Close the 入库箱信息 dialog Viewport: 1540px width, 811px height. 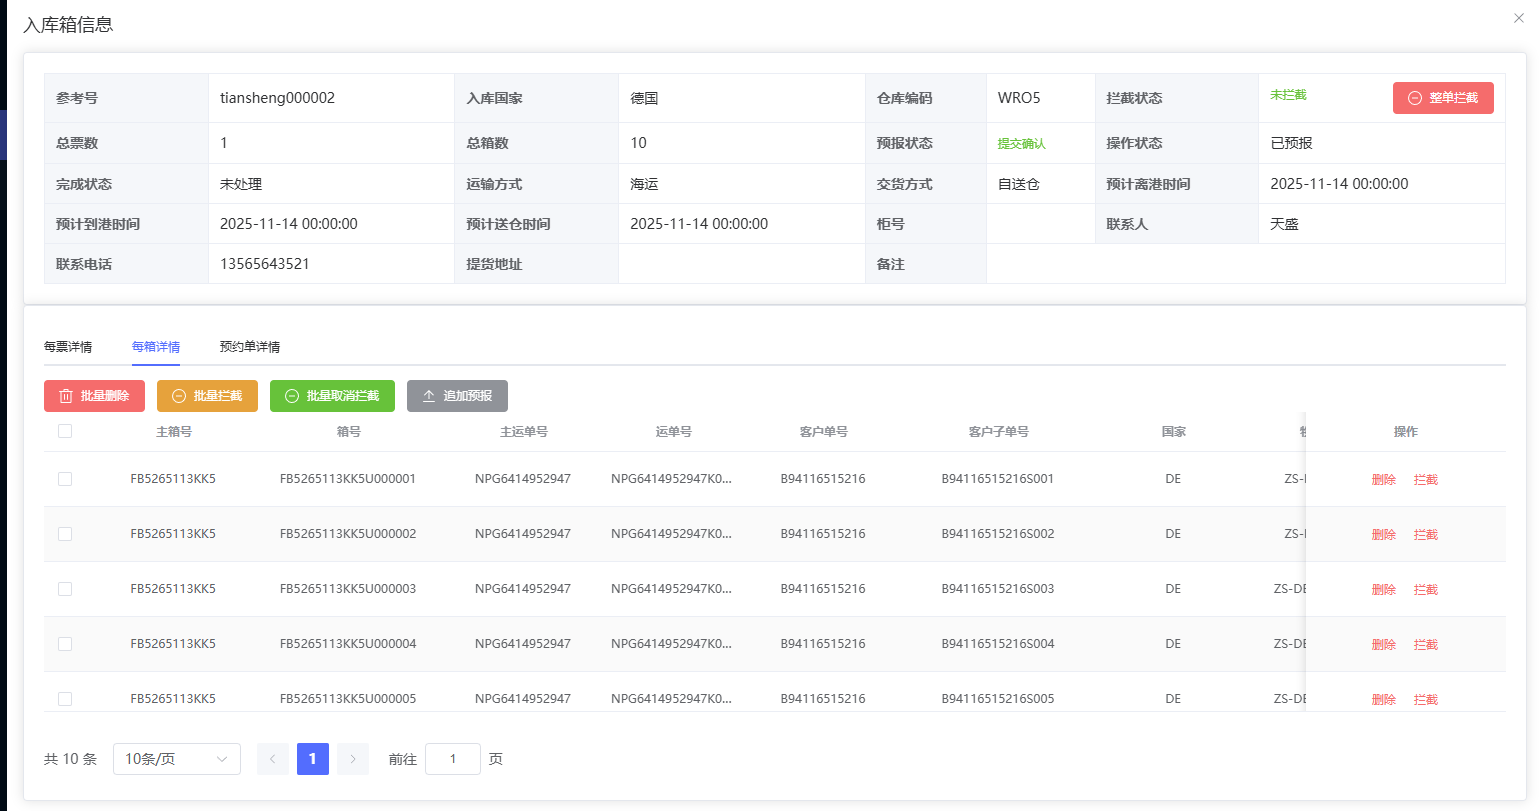coord(1518,18)
